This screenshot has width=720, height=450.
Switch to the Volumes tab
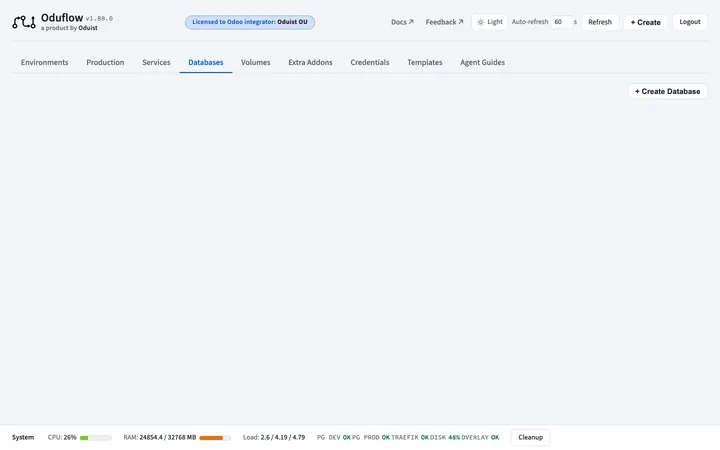256,62
